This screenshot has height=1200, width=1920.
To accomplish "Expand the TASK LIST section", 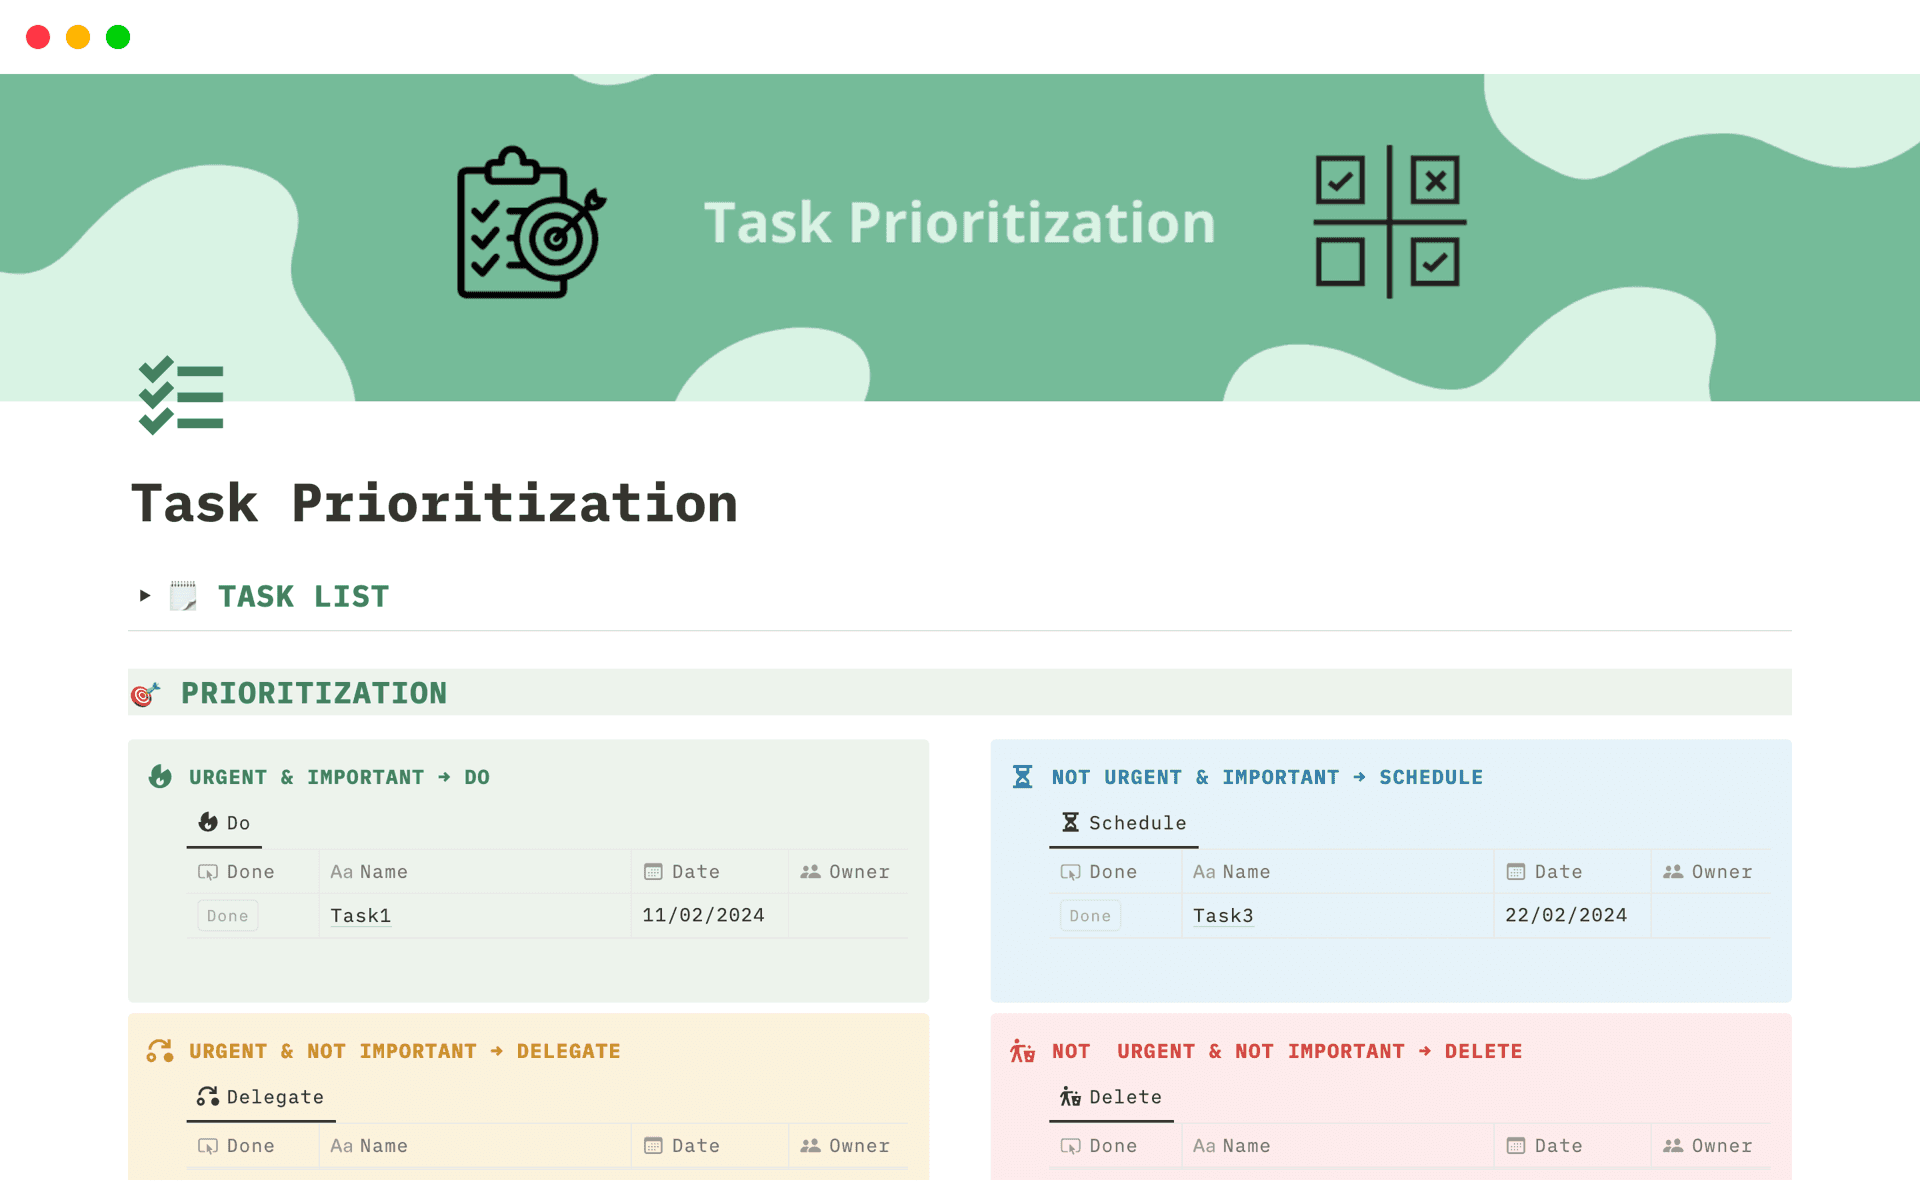I will point(143,595).
